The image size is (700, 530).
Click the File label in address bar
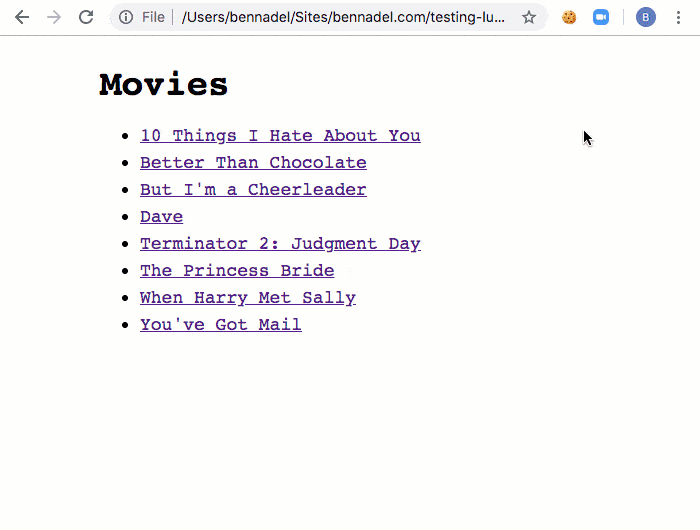coord(153,17)
